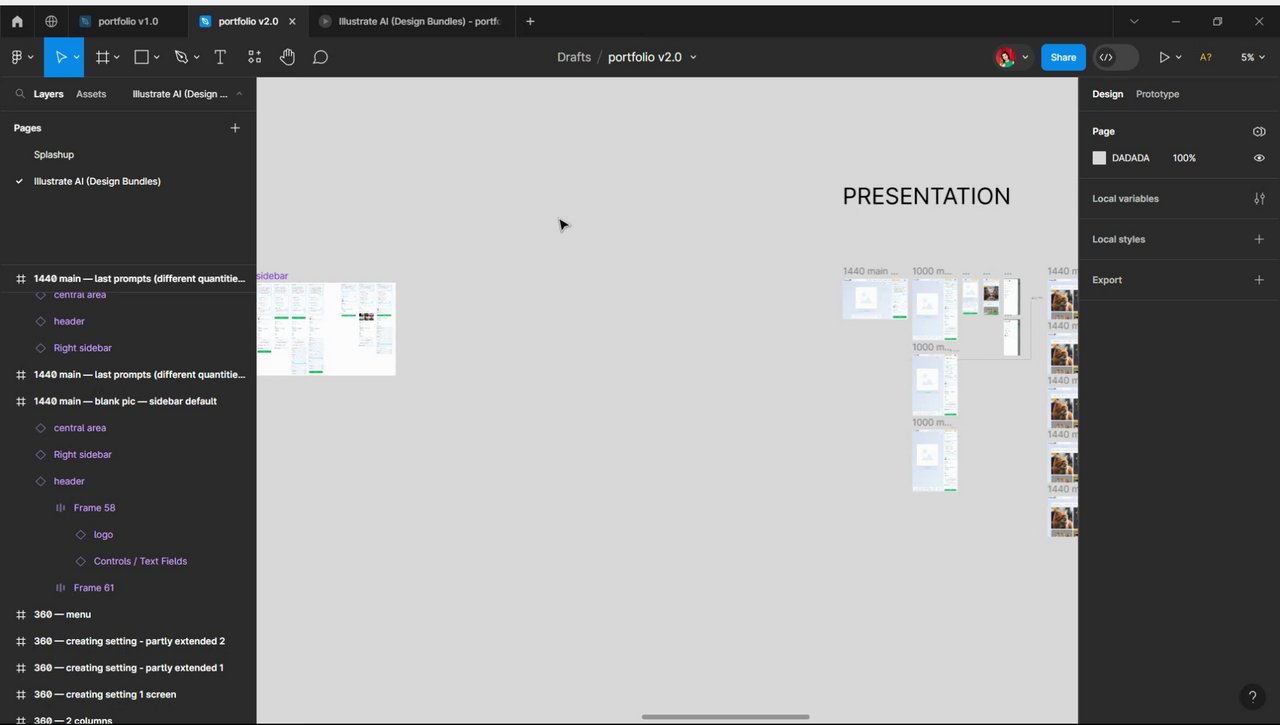1280x725 pixels.
Task: Edit page background 100% opacity
Action: [1184, 158]
